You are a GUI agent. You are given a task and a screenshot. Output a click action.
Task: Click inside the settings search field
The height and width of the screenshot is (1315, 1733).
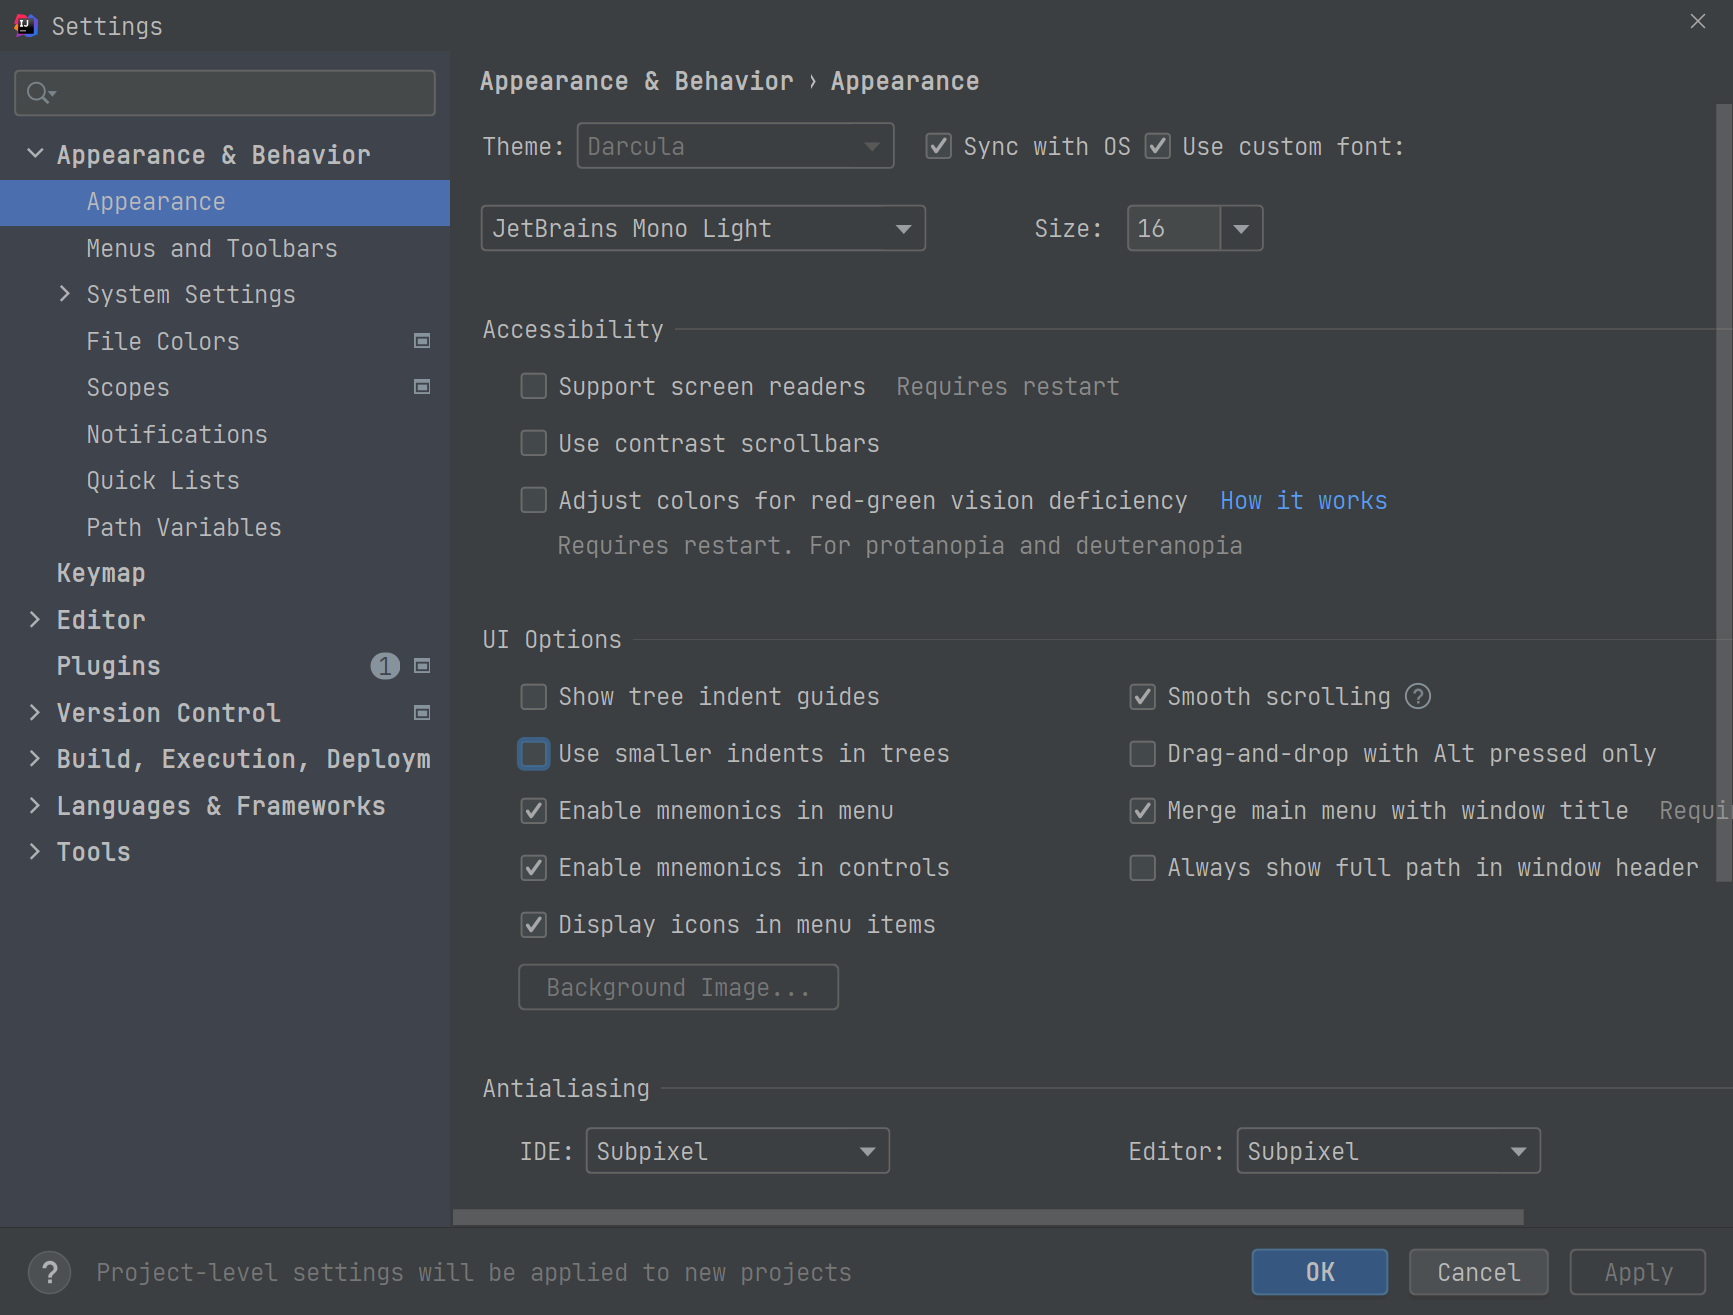(x=240, y=93)
